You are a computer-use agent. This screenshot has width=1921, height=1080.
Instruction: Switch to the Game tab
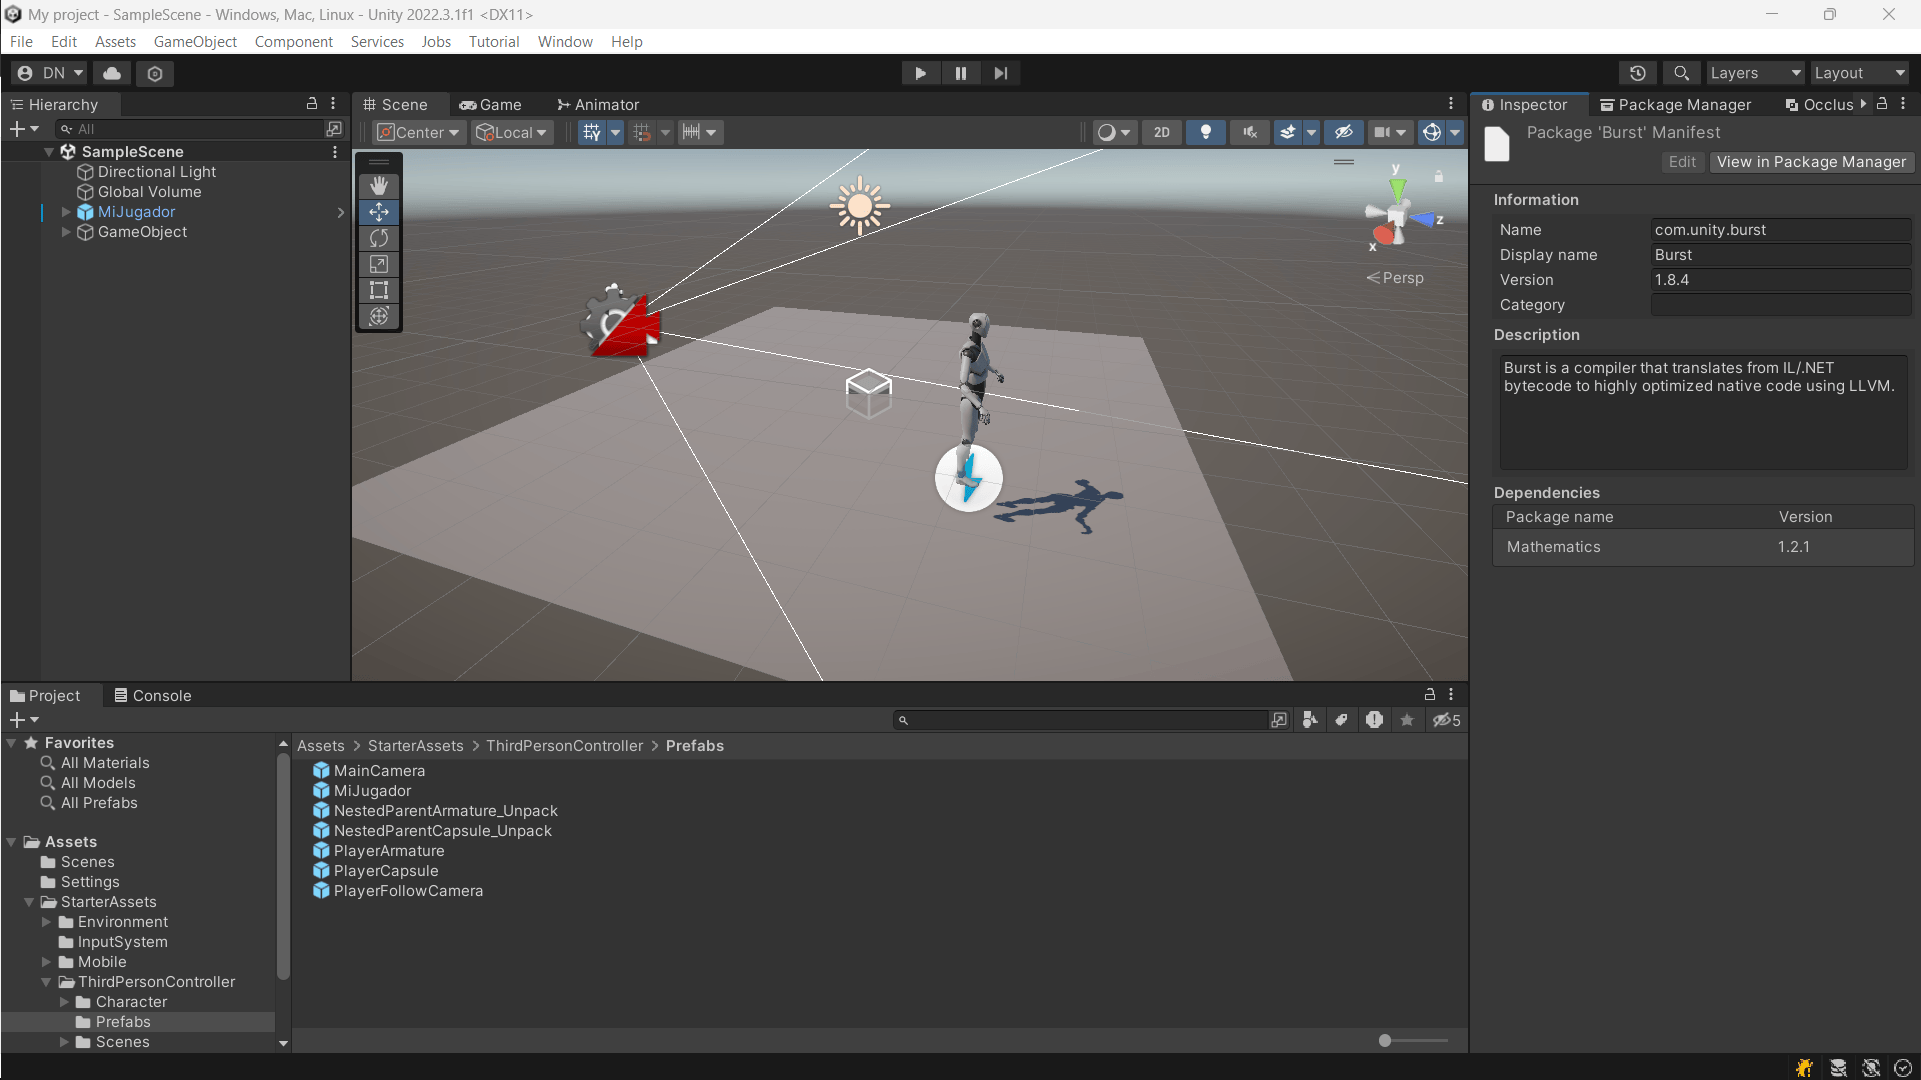click(x=491, y=104)
